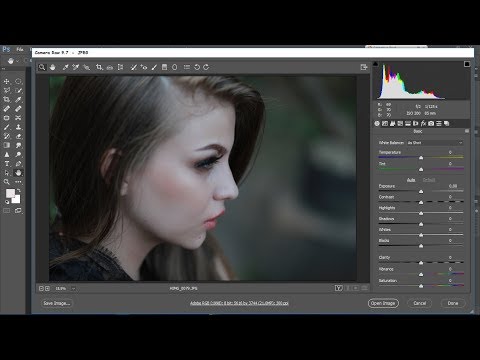This screenshot has height=360, width=480.
Task: Select the Zoom tool in Camera Raw toolbar
Action: tap(42, 67)
